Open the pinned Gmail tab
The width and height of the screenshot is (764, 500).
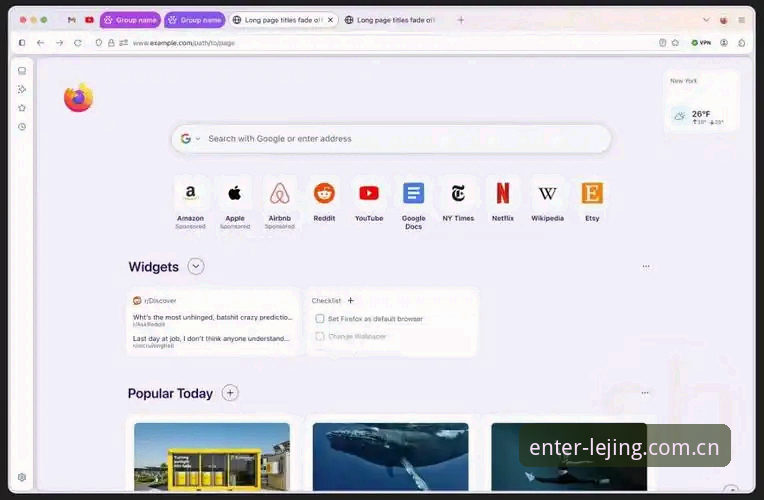[72, 20]
